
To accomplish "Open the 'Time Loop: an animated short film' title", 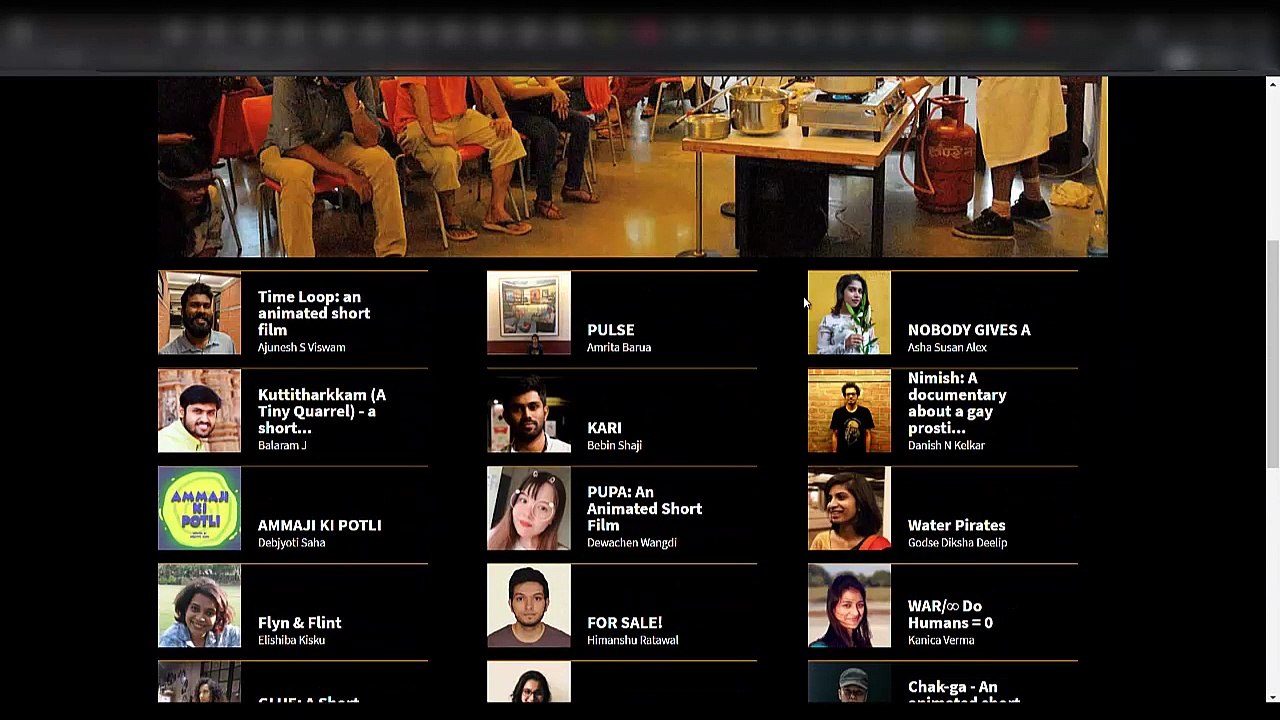I will coord(314,313).
